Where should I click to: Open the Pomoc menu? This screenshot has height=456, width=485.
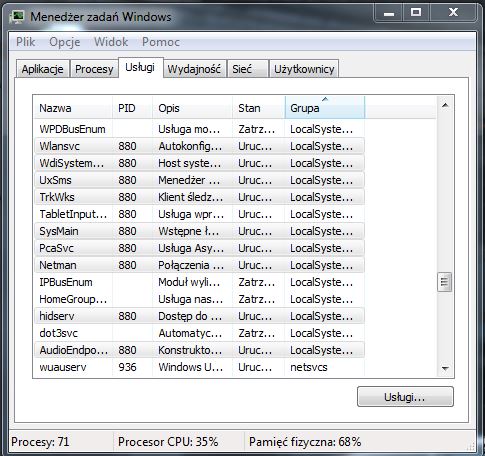(161, 42)
